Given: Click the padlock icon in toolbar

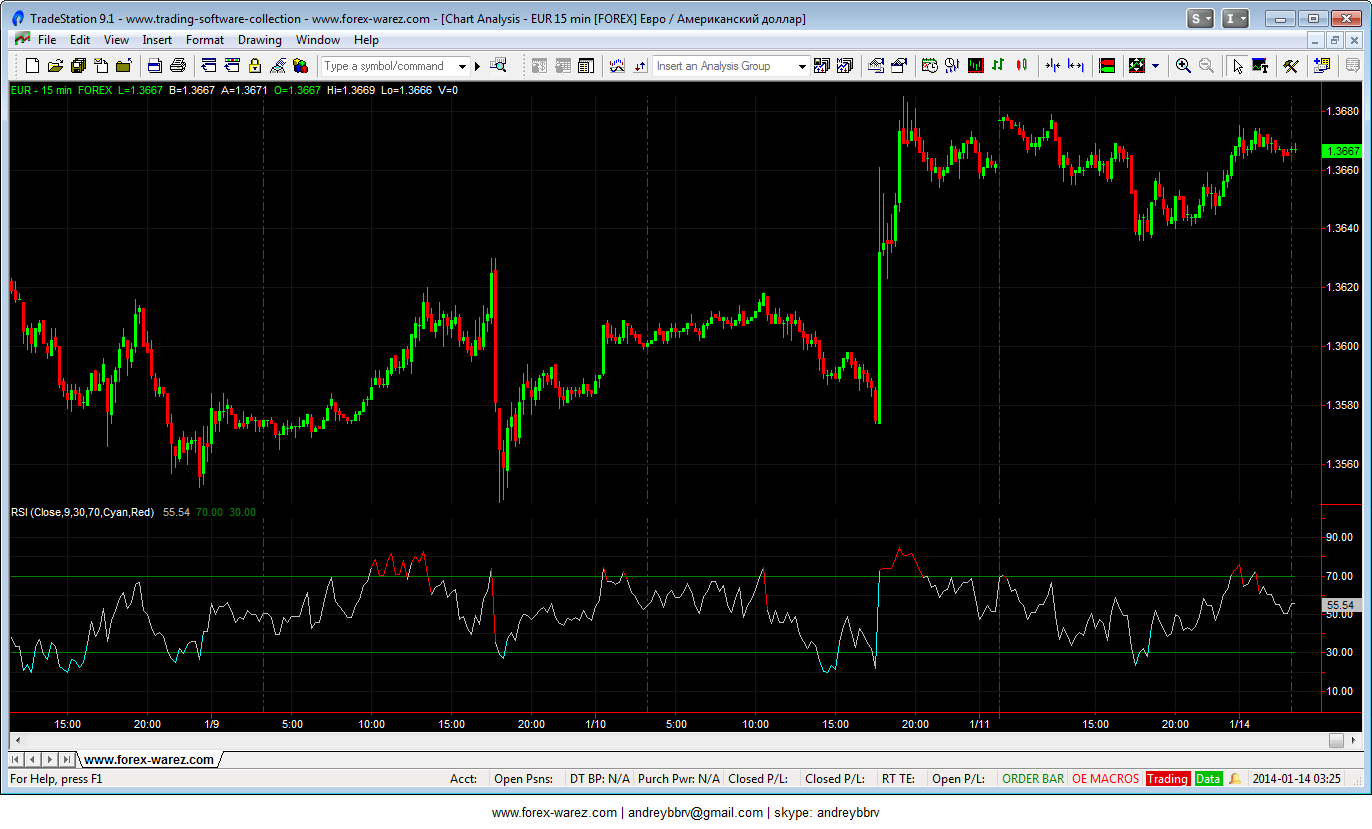Looking at the screenshot, I should pos(255,66).
